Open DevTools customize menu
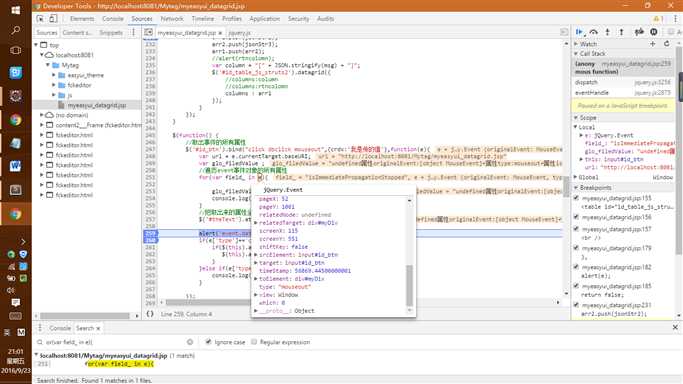 click(x=676, y=19)
